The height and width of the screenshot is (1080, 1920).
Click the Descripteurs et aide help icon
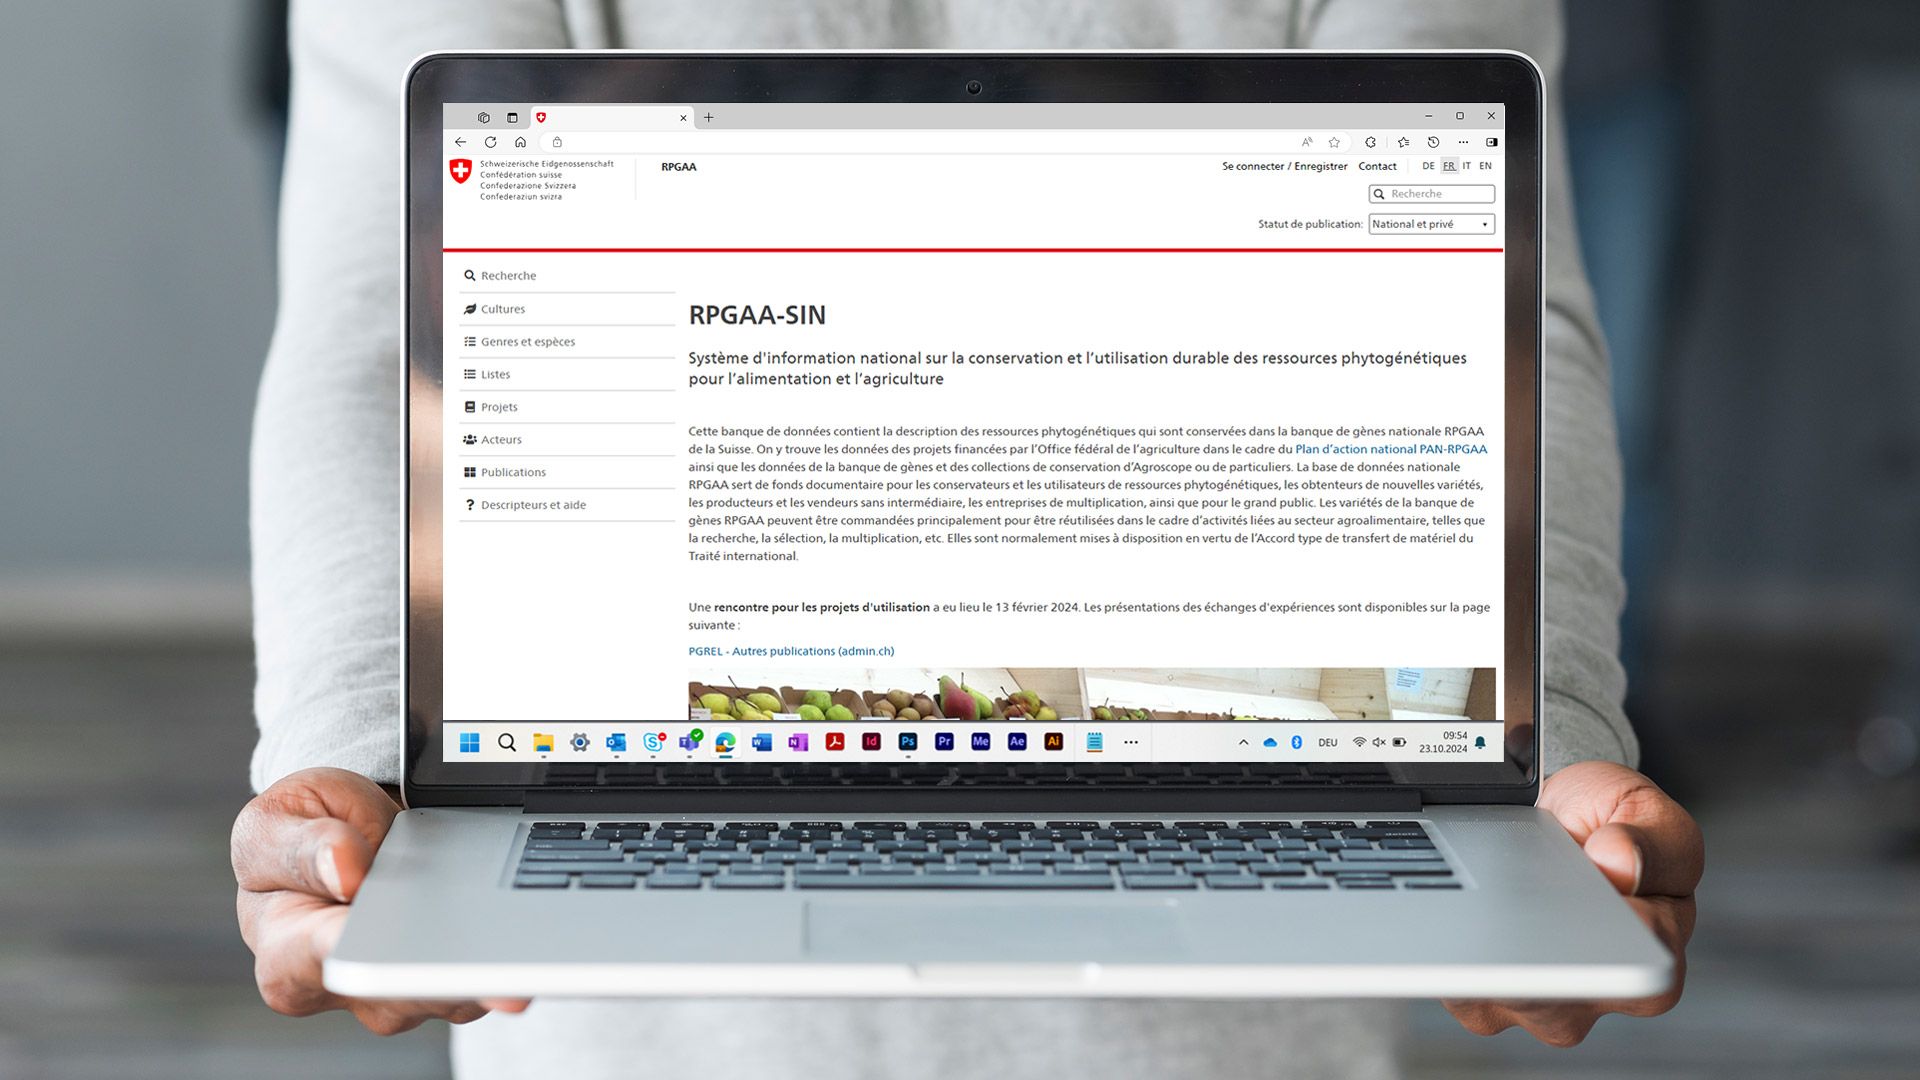click(x=469, y=504)
